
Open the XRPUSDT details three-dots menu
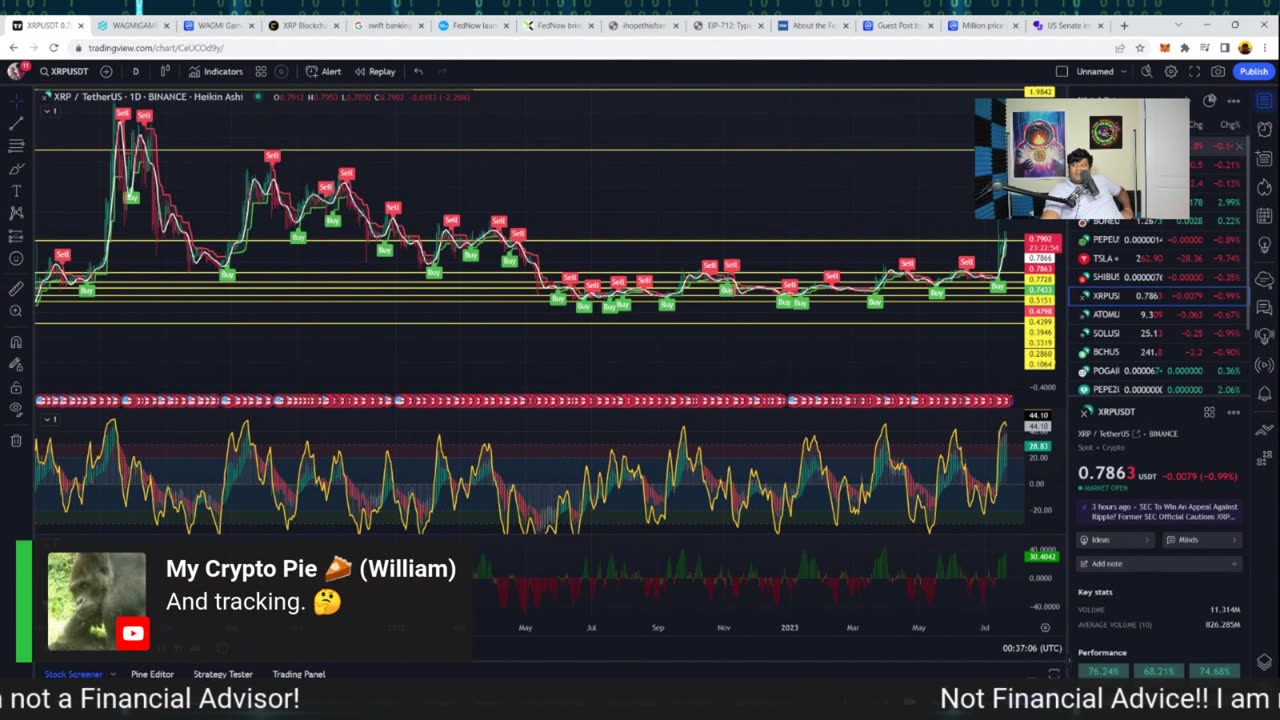[1234, 412]
